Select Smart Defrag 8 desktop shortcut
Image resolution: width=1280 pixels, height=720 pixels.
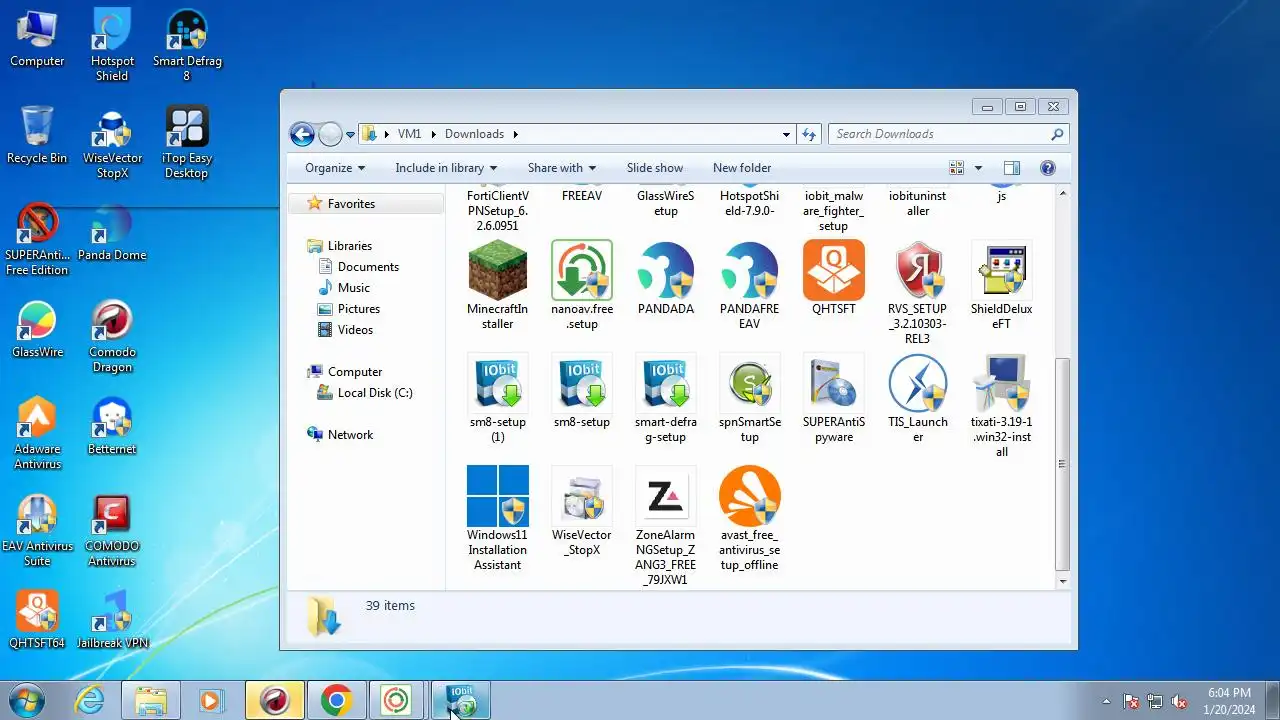point(187,45)
